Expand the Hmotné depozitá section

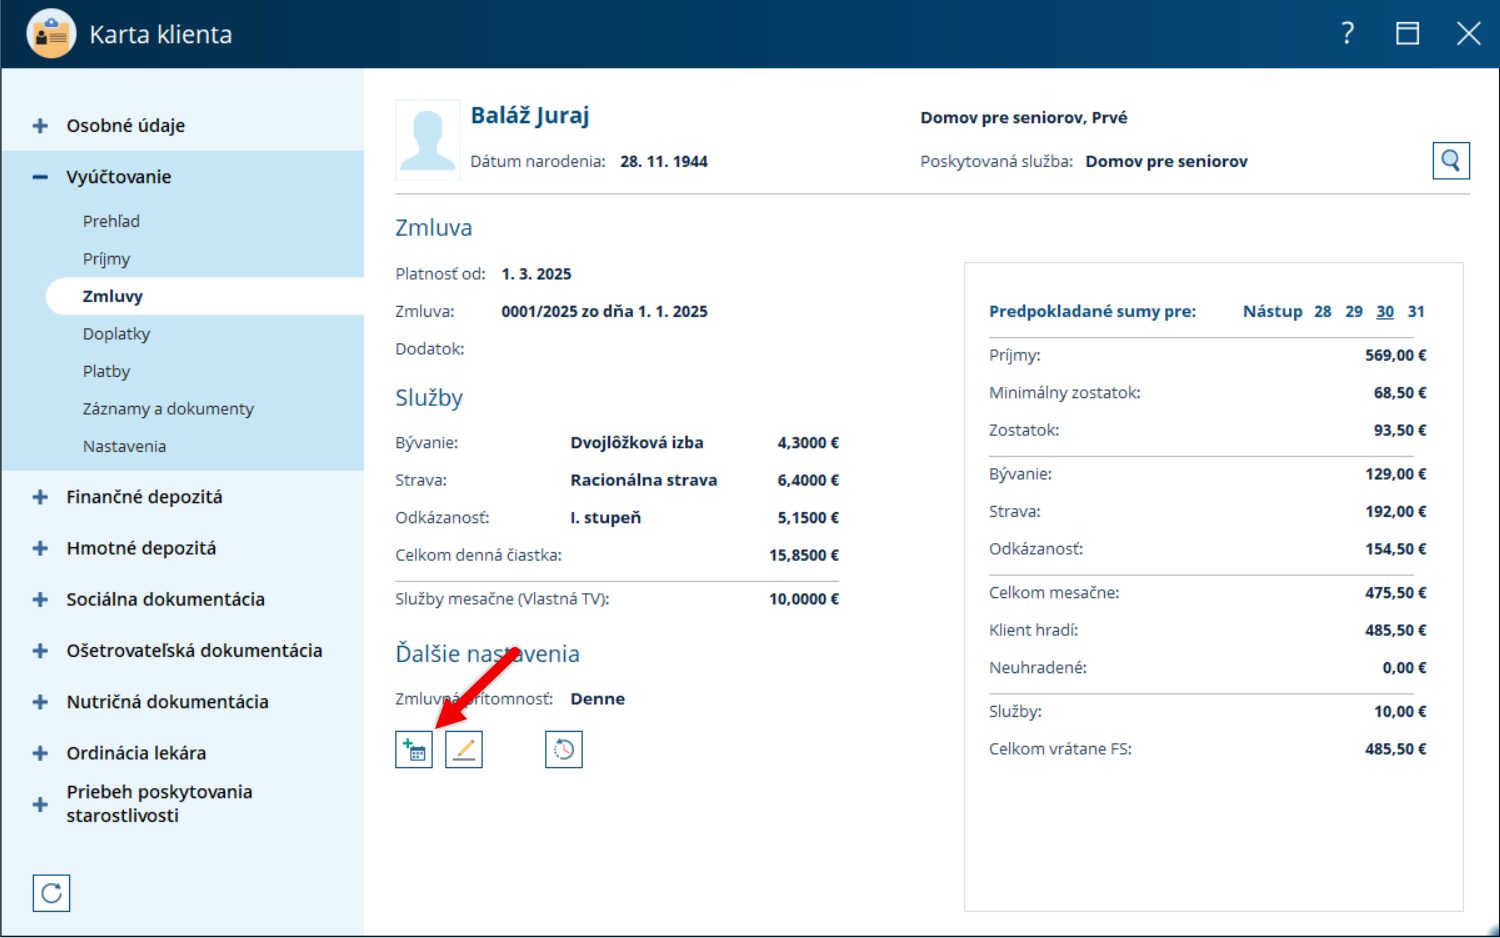40,548
